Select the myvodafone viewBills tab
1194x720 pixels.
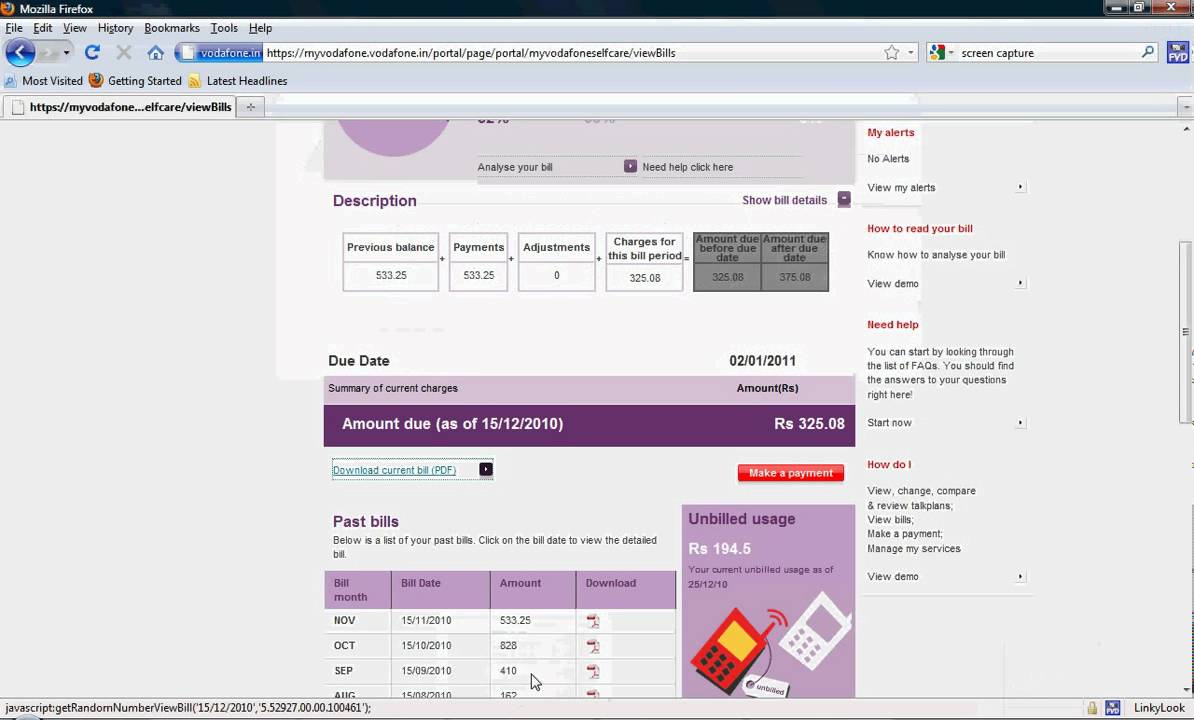(120, 107)
